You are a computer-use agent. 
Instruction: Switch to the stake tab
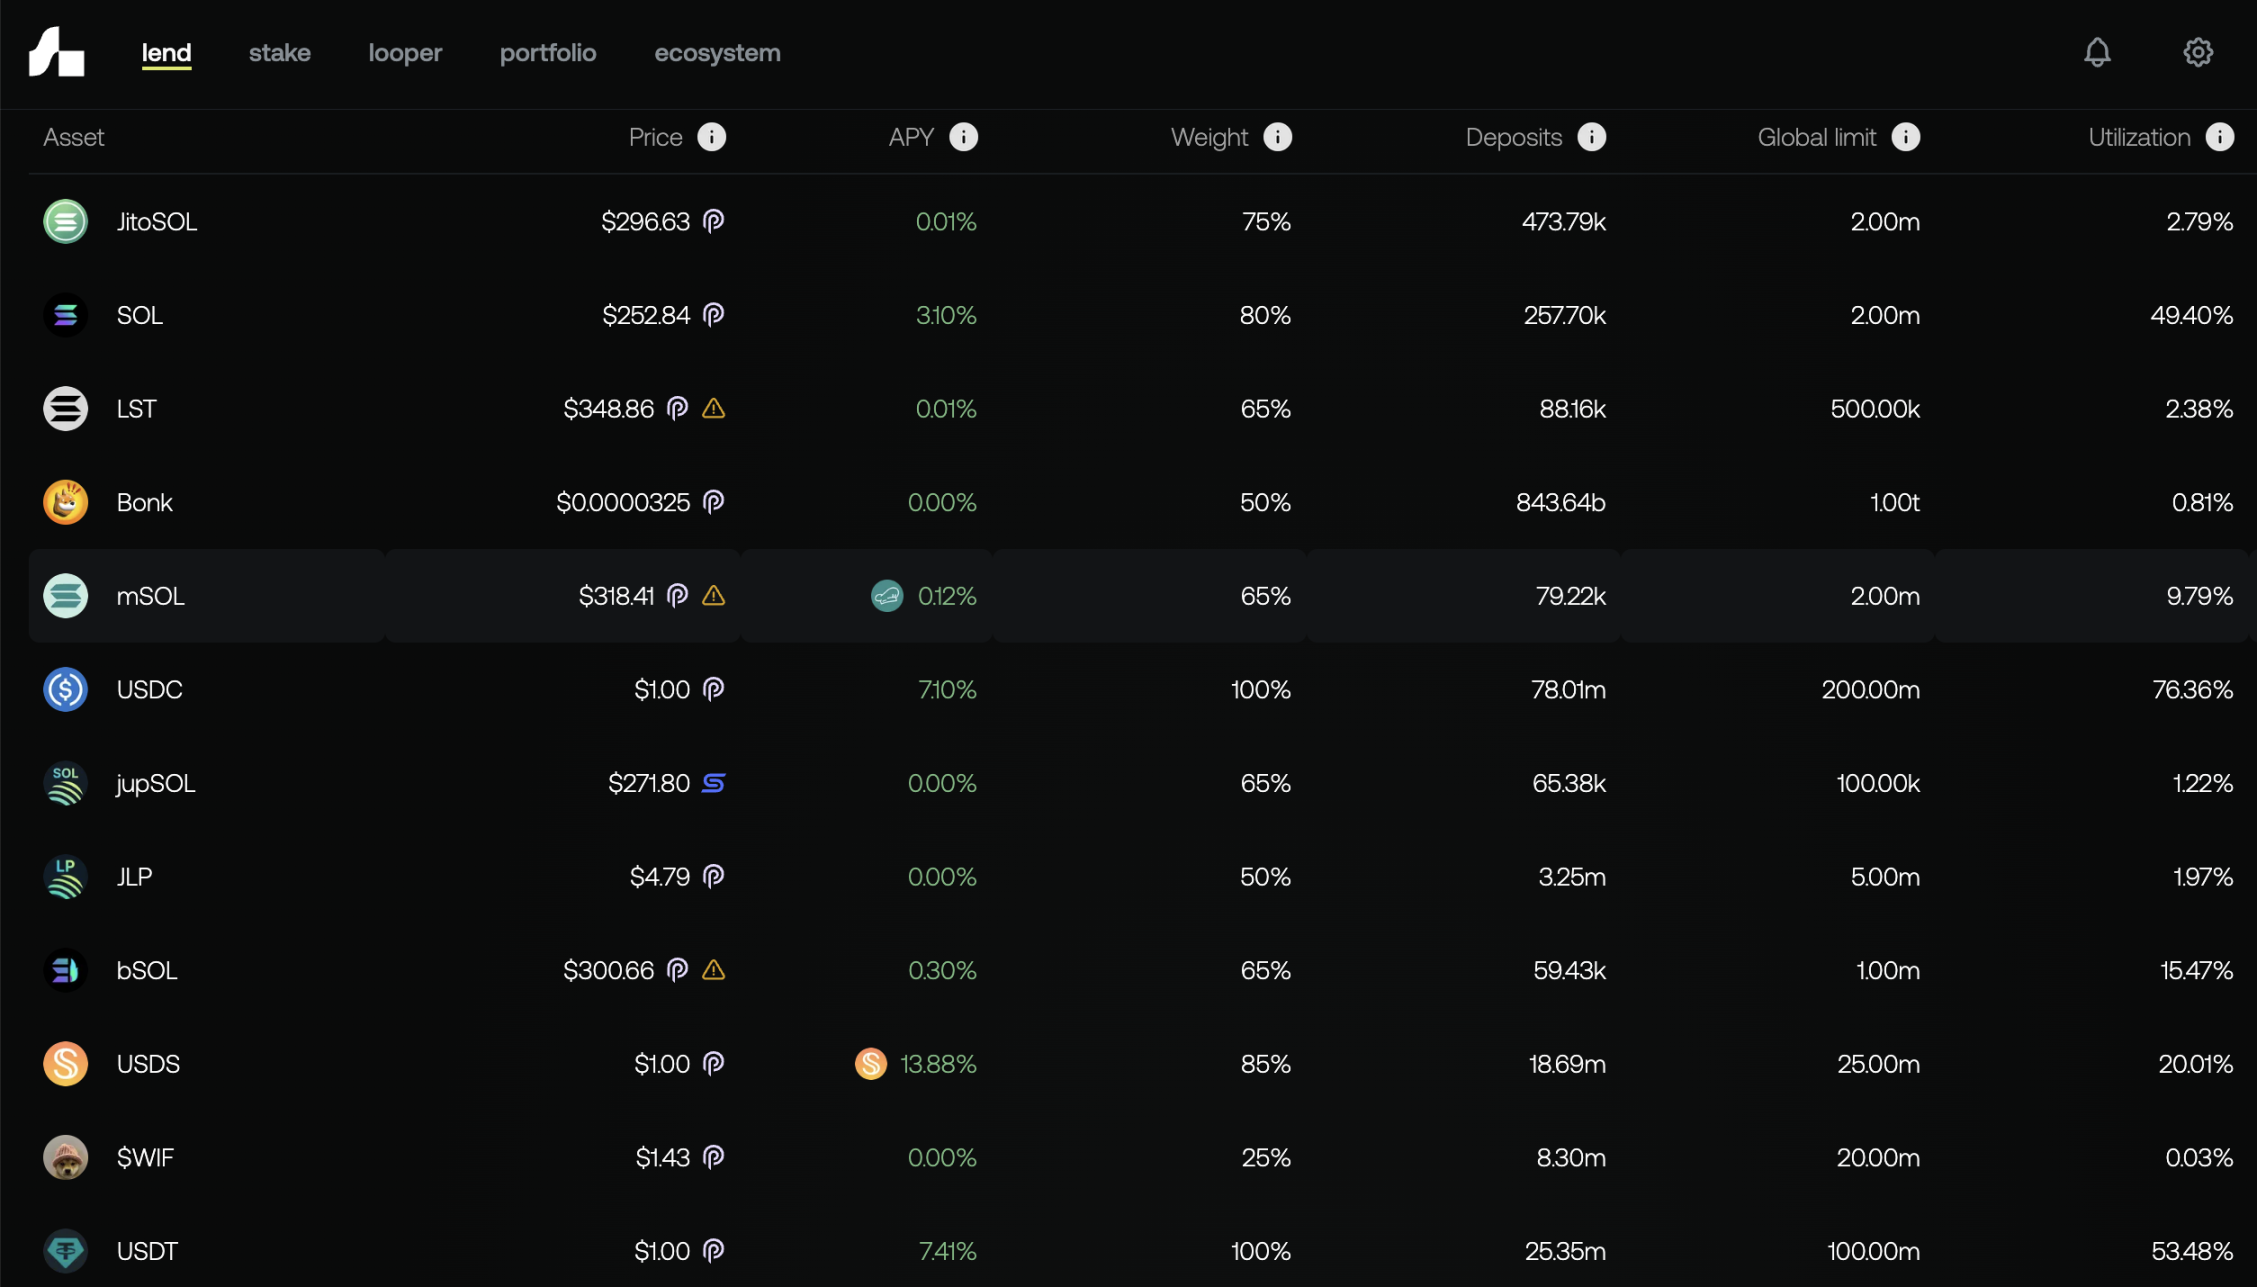pyautogui.click(x=279, y=53)
